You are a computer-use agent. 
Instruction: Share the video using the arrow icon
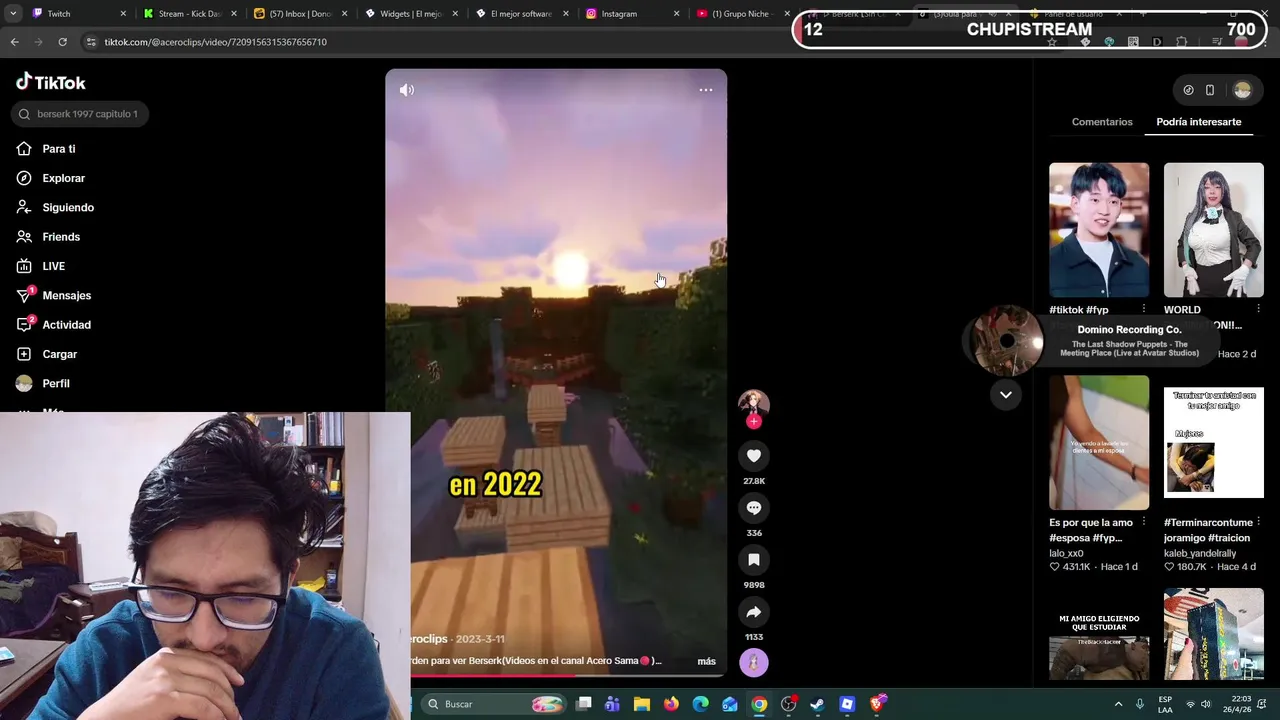(x=754, y=612)
